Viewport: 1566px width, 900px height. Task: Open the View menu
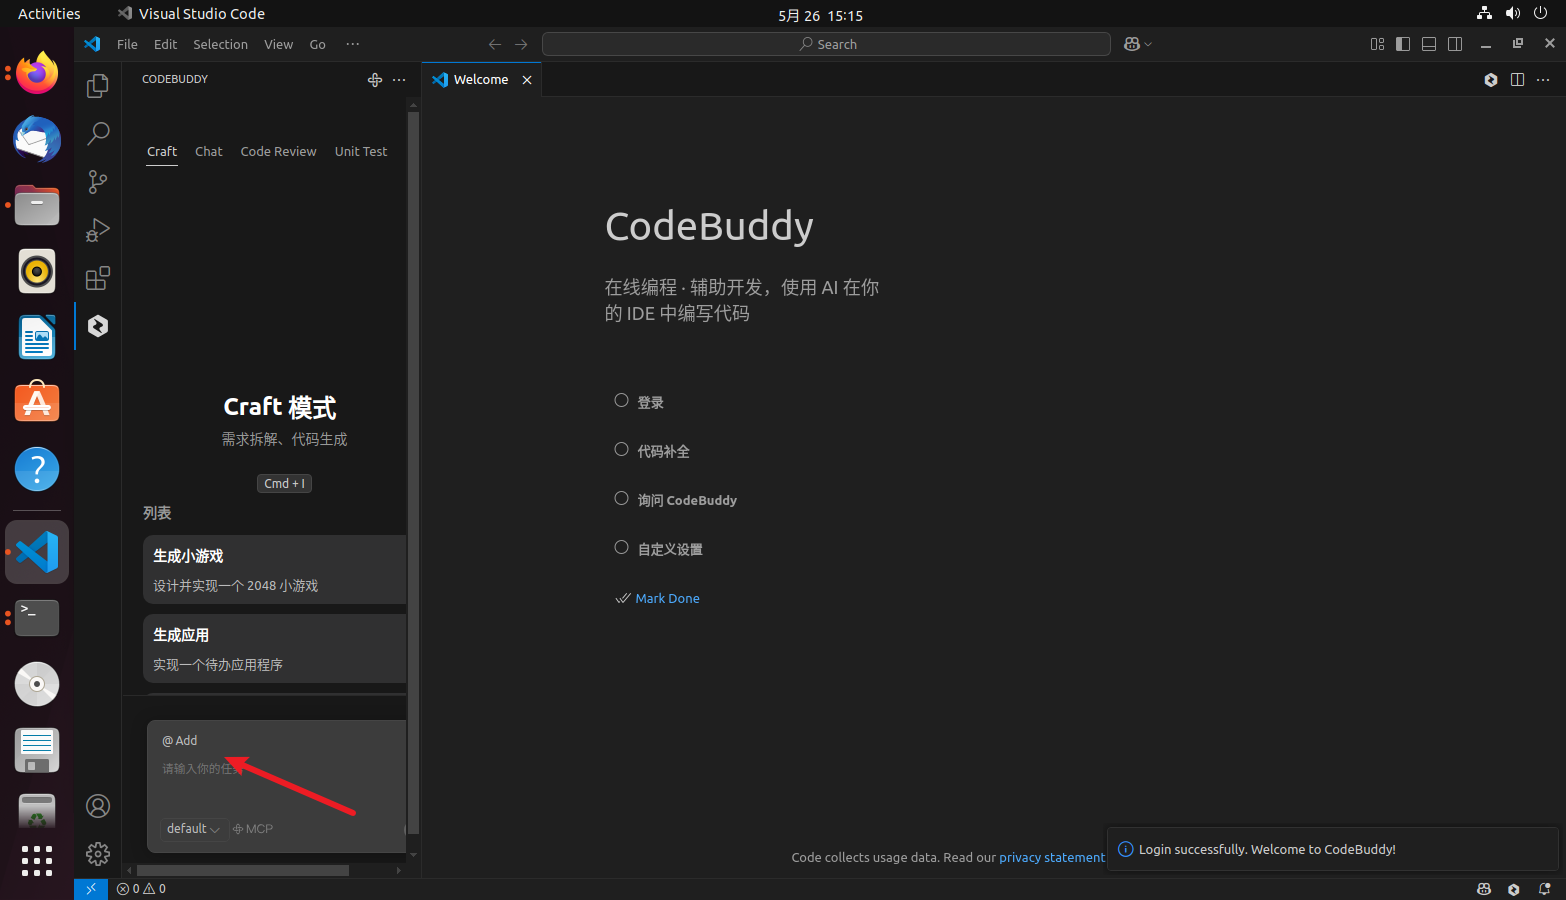point(278,44)
